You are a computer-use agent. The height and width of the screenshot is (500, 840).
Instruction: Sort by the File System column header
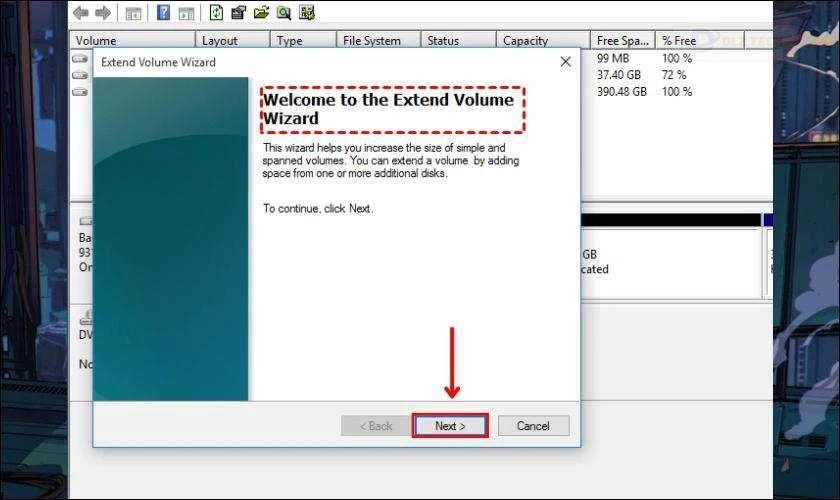pyautogui.click(x=379, y=40)
